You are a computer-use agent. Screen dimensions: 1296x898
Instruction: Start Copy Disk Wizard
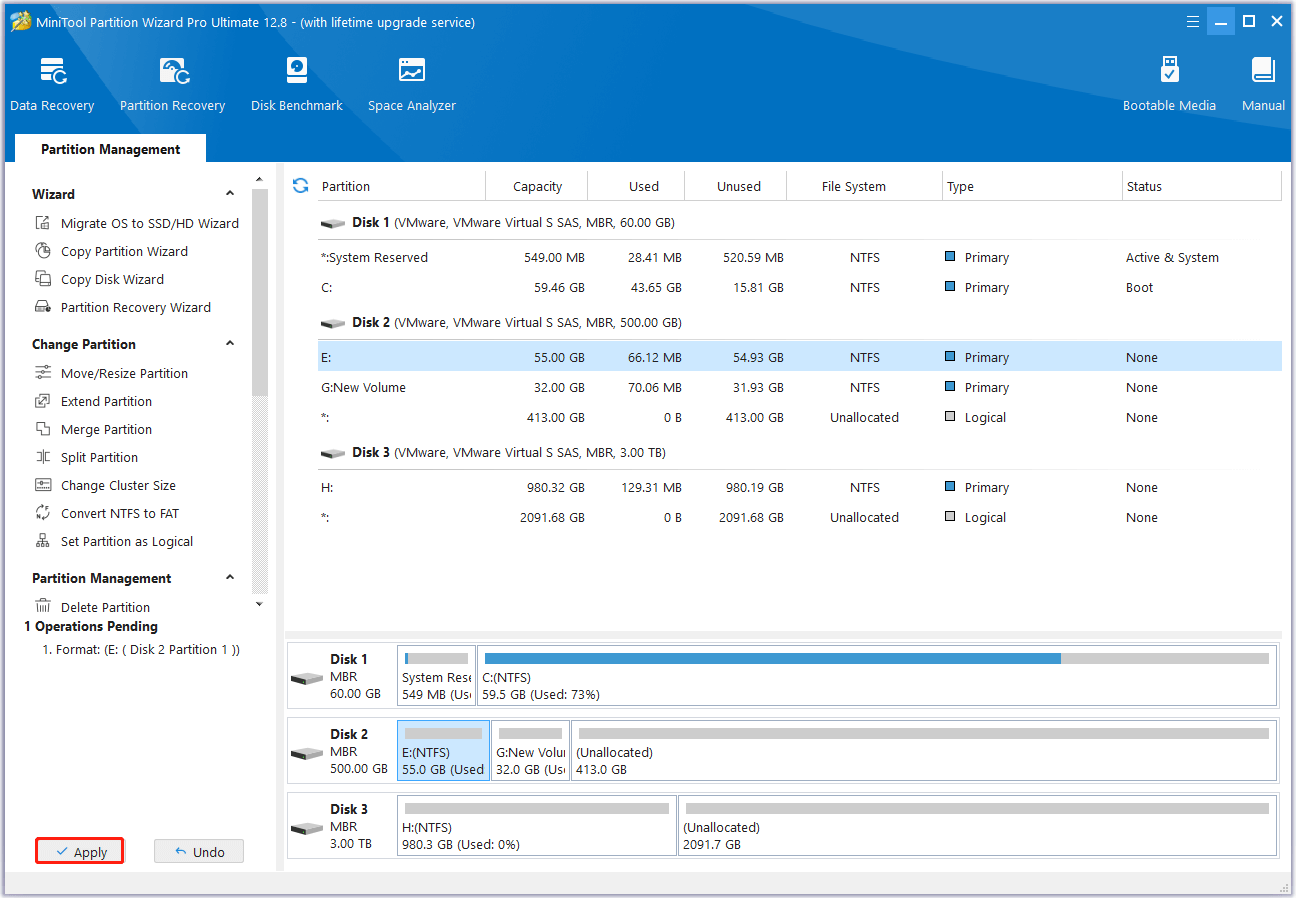click(x=99, y=279)
